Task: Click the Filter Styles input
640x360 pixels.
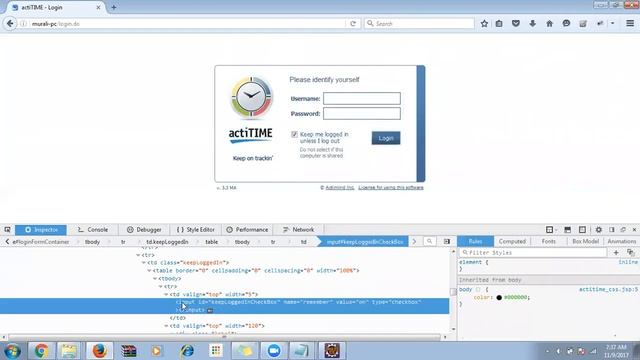Action: (x=533, y=253)
